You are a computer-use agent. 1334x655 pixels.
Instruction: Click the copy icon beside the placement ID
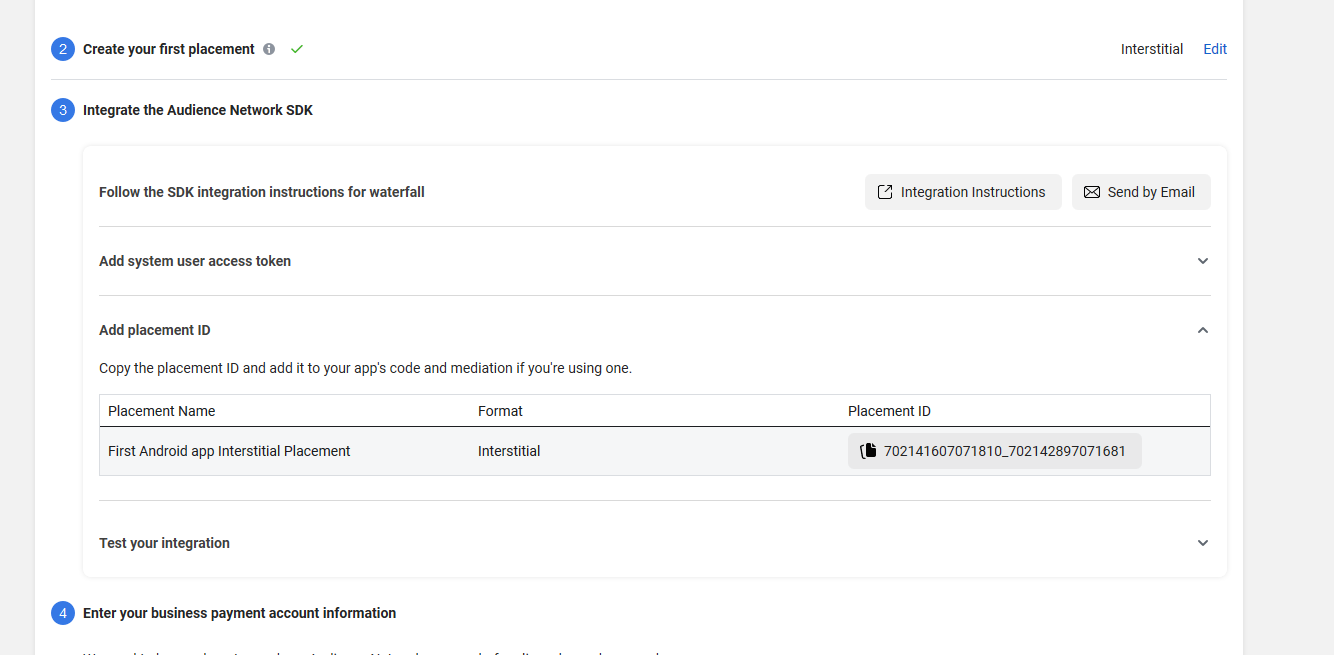pyautogui.click(x=867, y=450)
